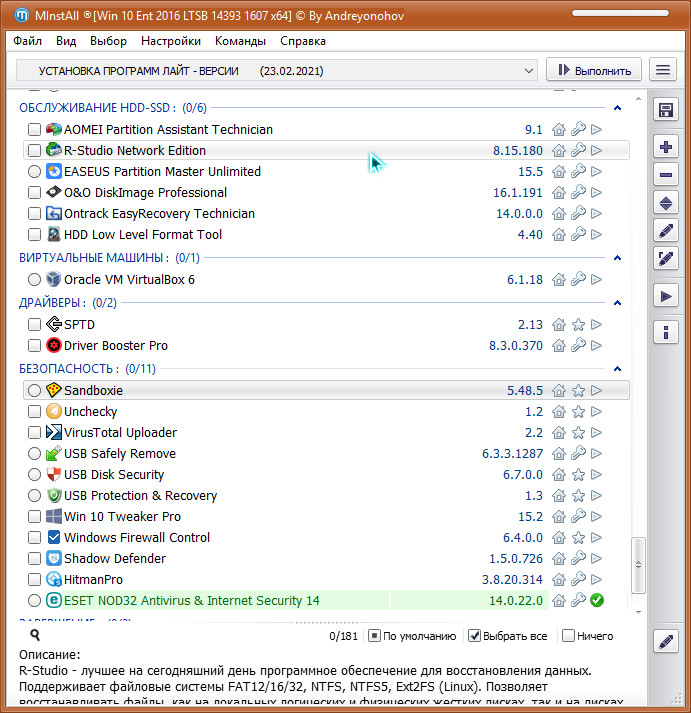Select the HitmanPro row name
This screenshot has height=713, width=691.
[x=94, y=579]
